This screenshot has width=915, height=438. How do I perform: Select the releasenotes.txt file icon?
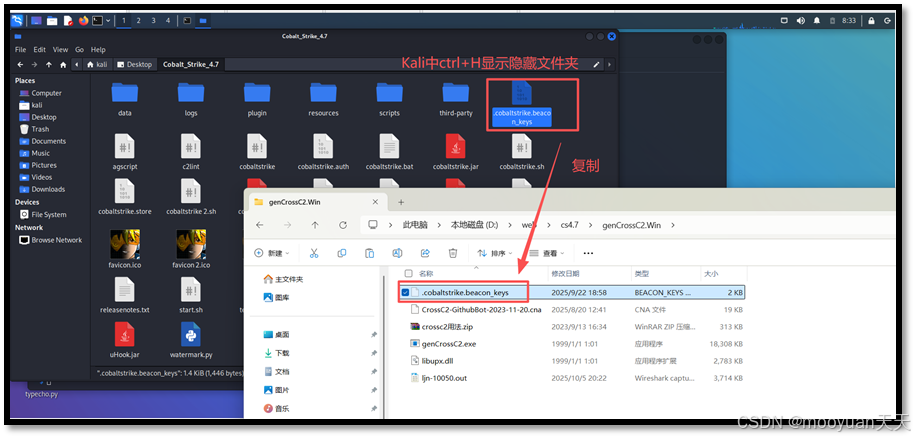click(x=124, y=289)
